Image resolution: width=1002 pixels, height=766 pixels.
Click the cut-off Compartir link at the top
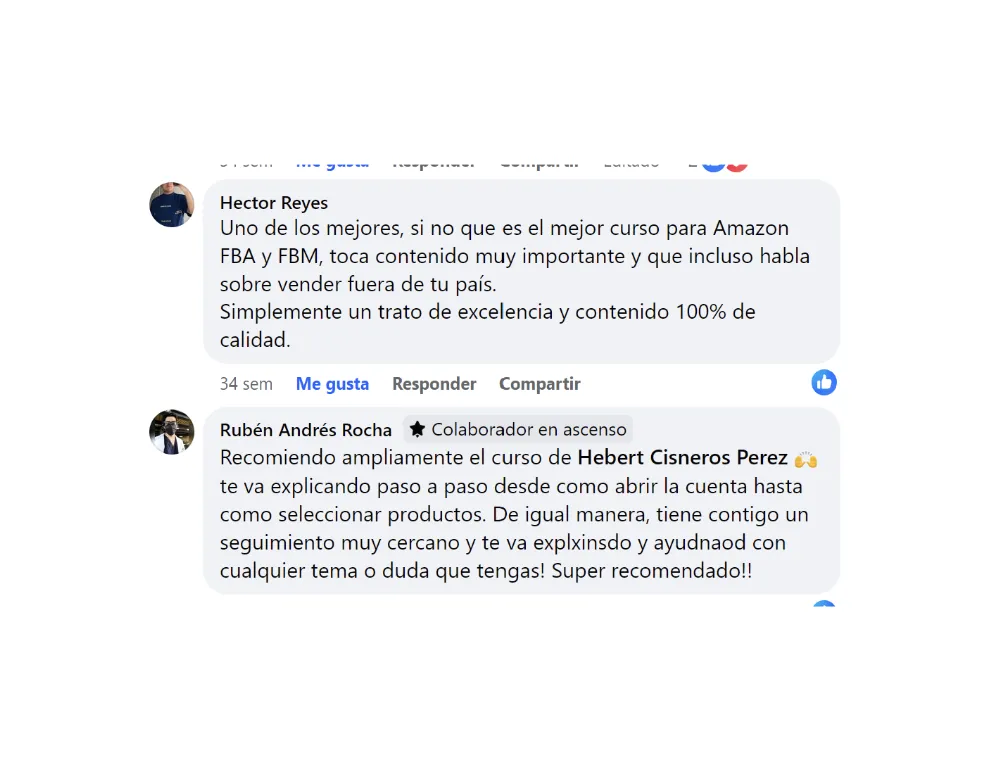click(x=539, y=164)
